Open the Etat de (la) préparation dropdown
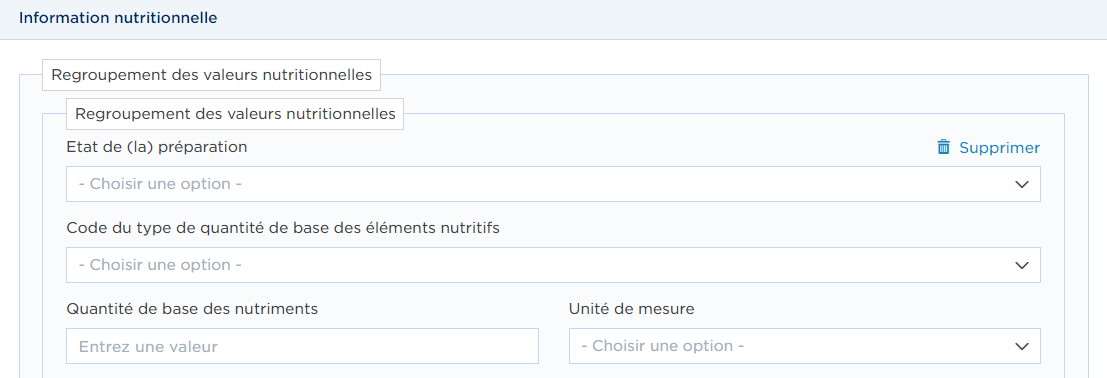1107x378 pixels. (x=553, y=184)
